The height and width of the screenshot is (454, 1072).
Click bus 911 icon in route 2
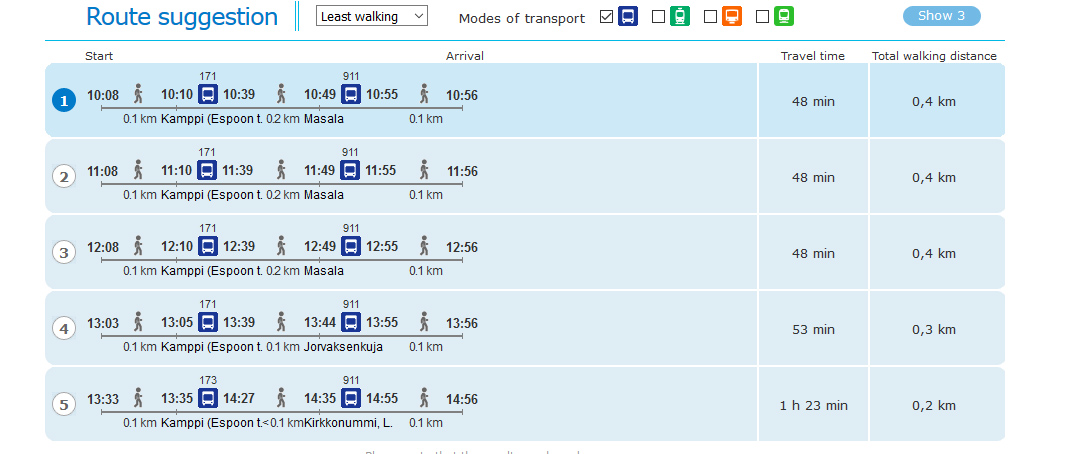tap(351, 170)
